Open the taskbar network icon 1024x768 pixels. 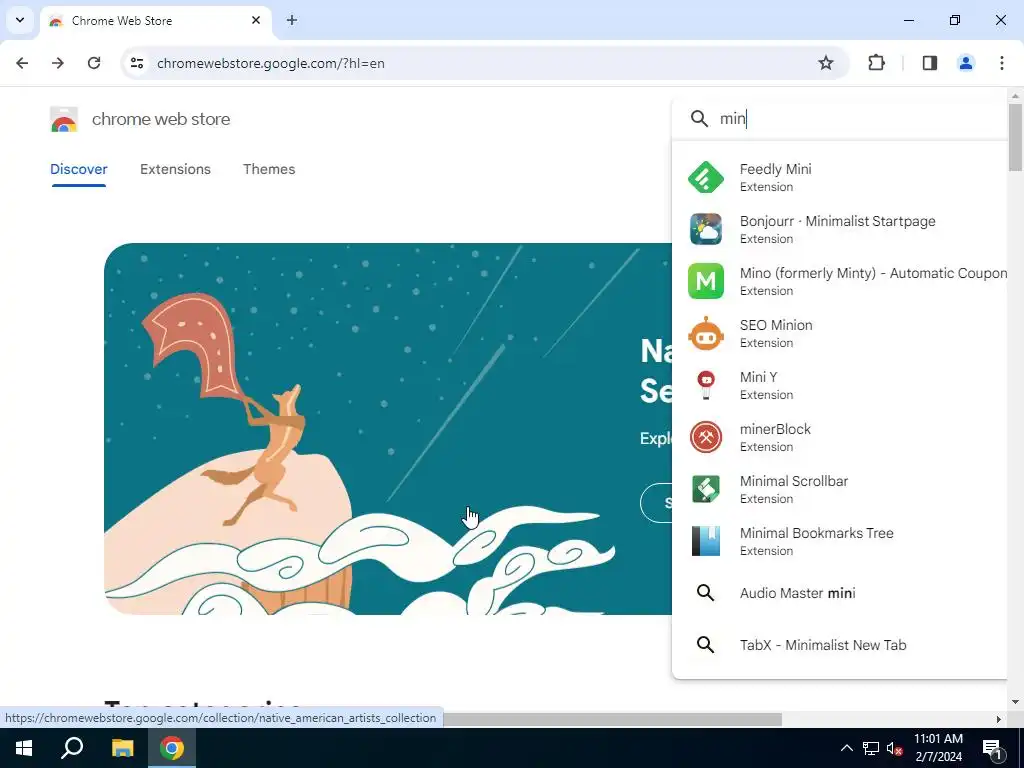pos(871,748)
